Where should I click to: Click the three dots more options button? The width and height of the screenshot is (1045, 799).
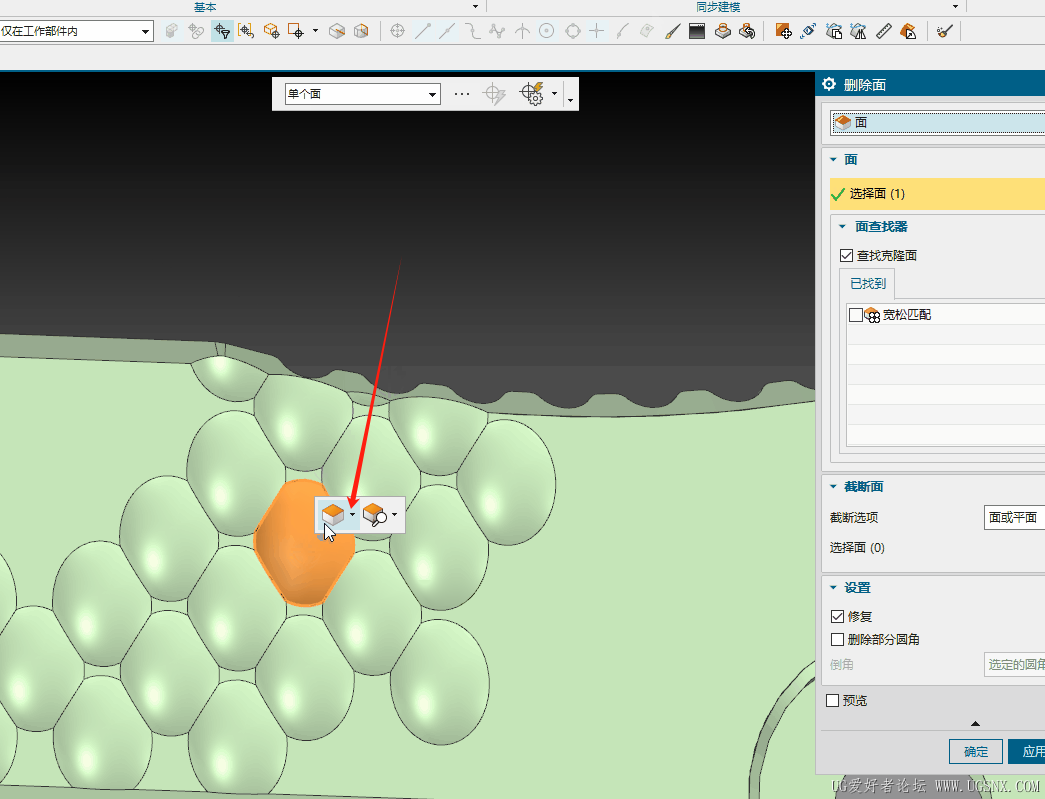pos(462,94)
